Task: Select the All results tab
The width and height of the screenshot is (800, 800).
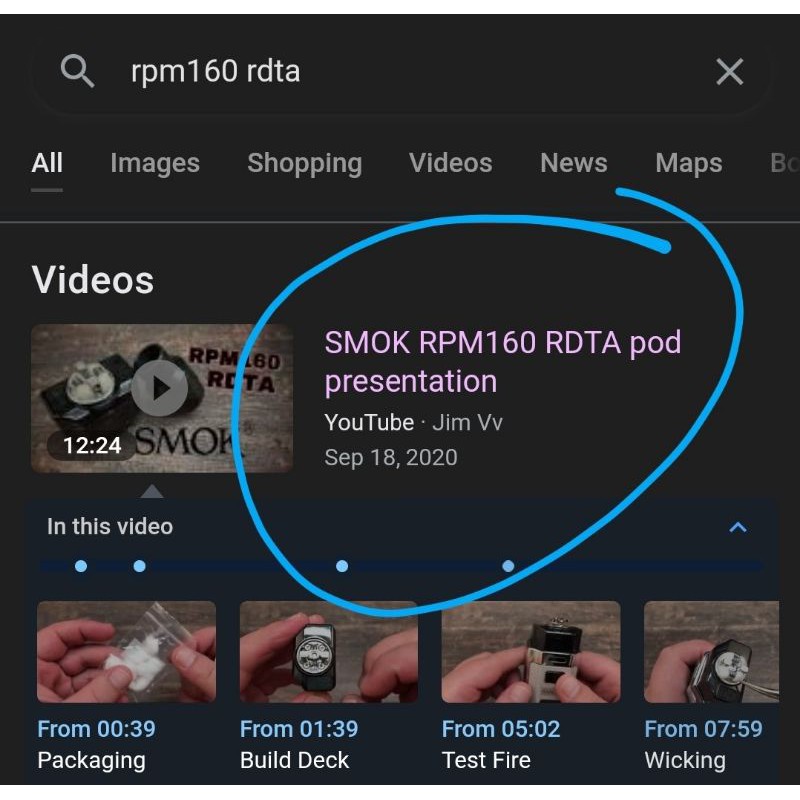Action: [47, 163]
